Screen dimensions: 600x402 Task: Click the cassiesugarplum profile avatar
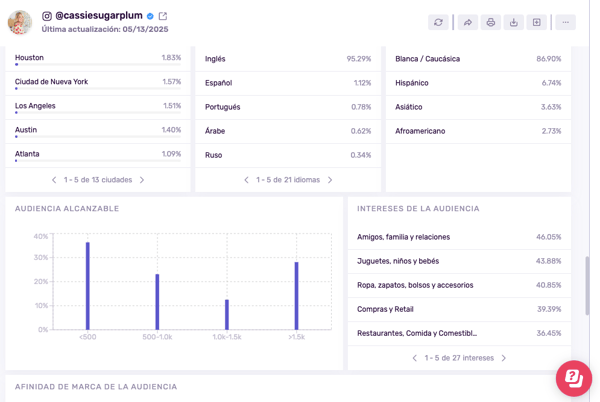tap(20, 22)
